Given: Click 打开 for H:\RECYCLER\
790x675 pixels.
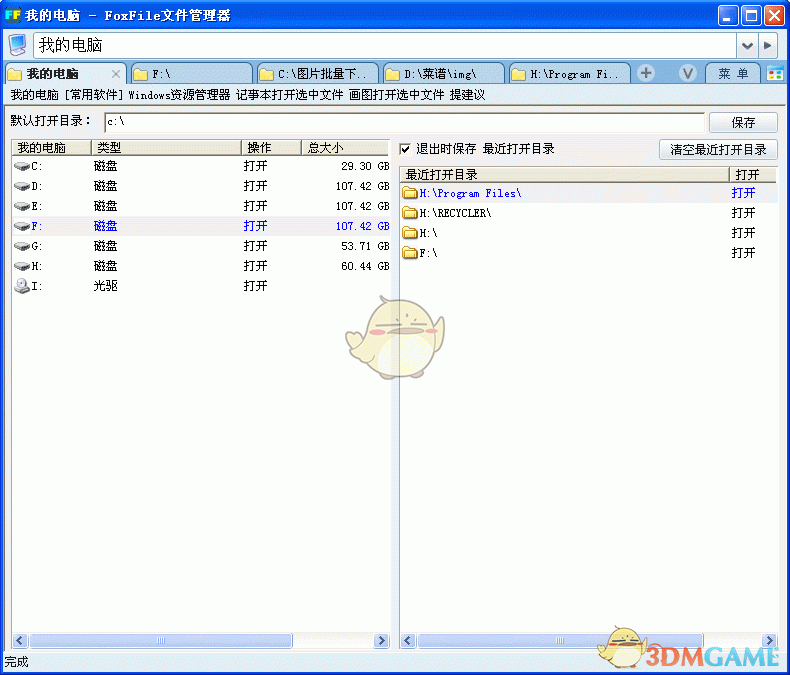Looking at the screenshot, I should pos(743,213).
